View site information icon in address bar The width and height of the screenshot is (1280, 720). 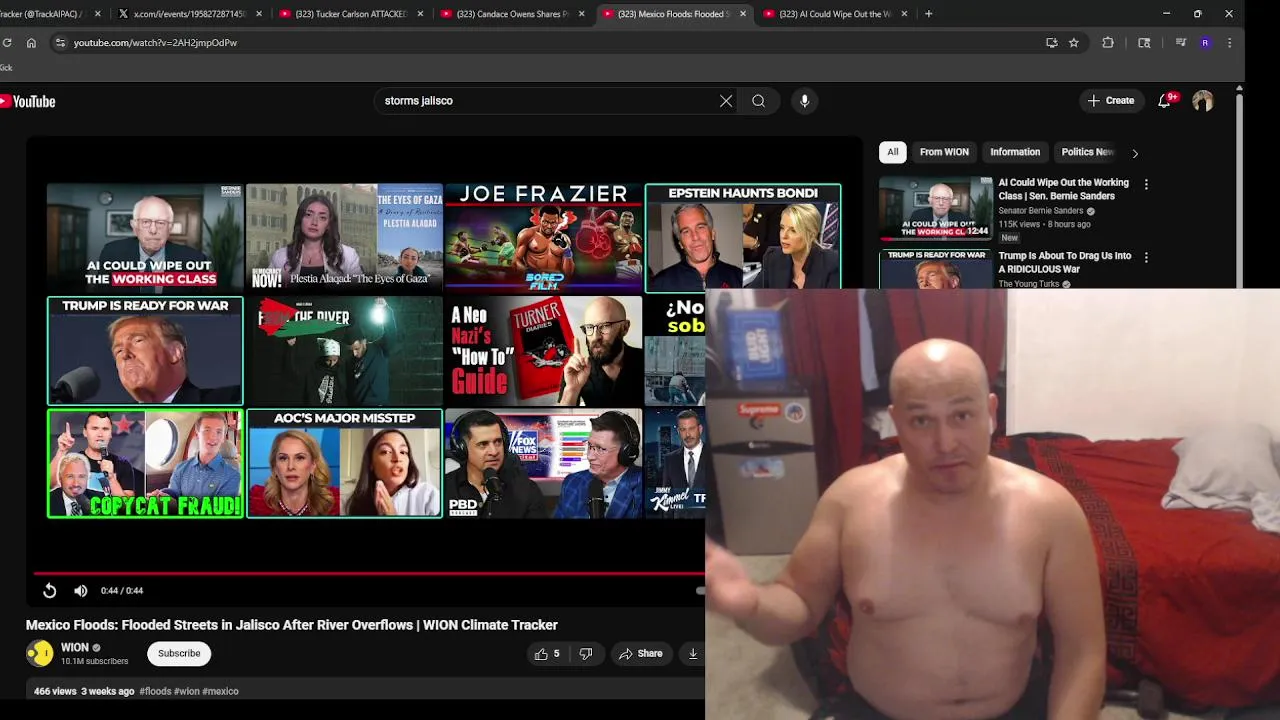click(60, 43)
